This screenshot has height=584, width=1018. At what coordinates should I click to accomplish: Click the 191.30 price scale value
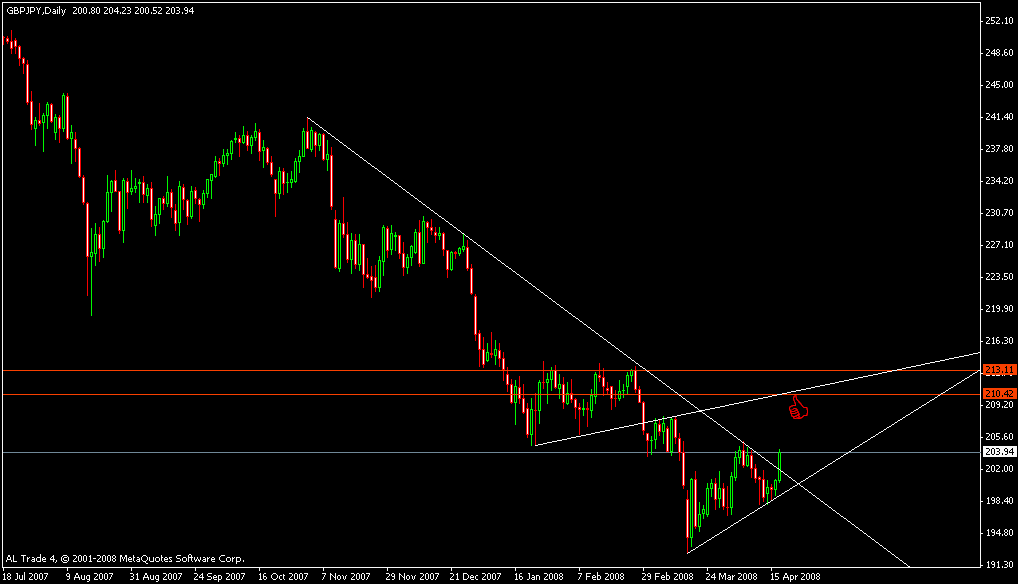click(999, 565)
